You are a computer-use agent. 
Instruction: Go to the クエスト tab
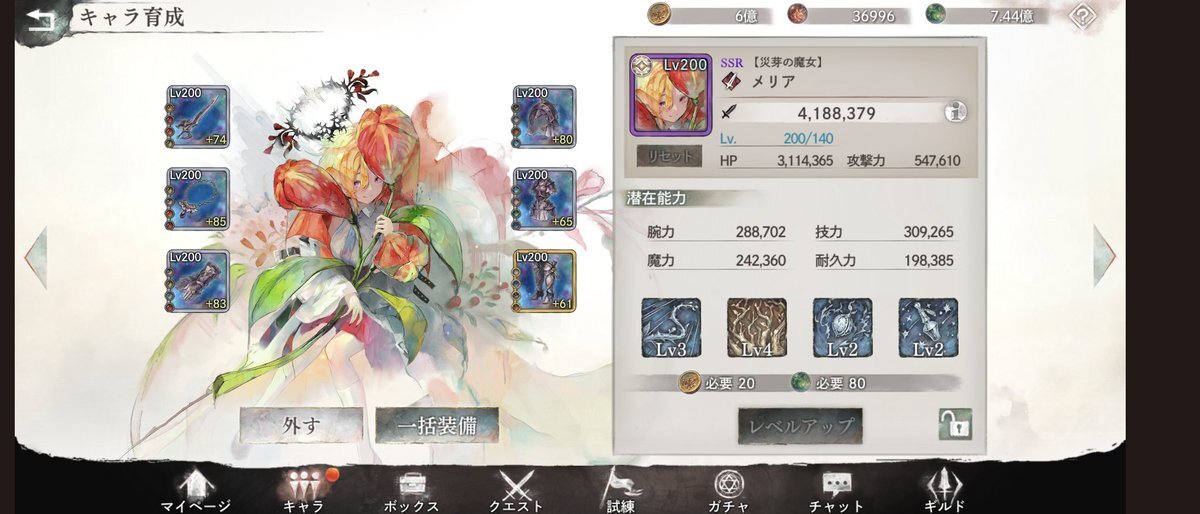point(519,493)
